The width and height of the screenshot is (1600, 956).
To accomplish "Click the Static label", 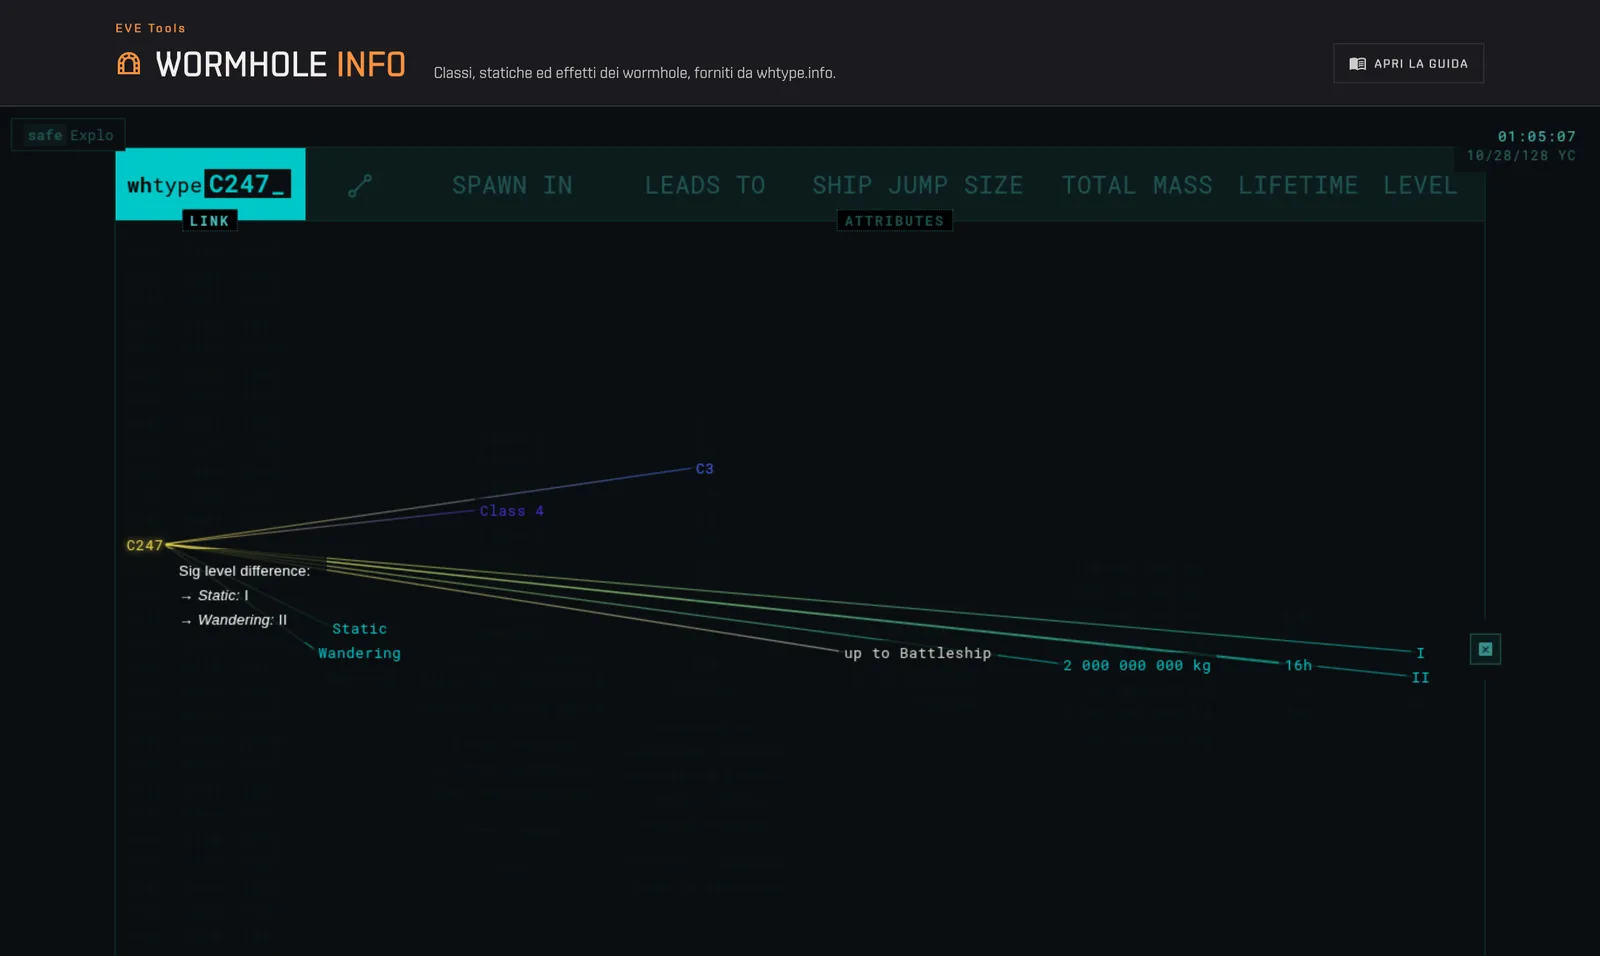I will (x=360, y=629).
